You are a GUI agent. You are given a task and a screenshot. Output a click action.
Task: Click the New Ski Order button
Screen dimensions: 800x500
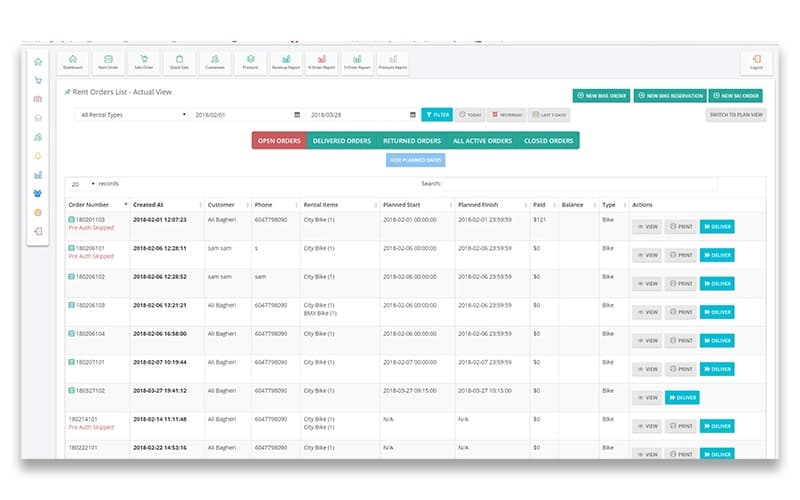point(736,95)
